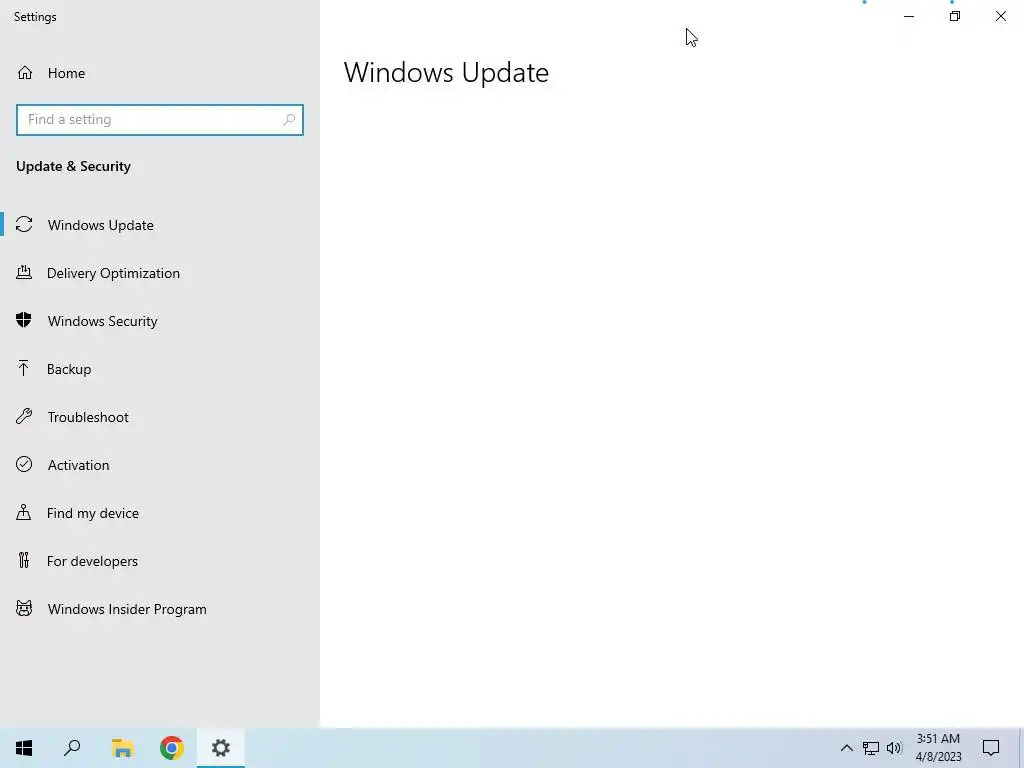The image size is (1024, 768).
Task: Click the Windows Security shield icon
Action: [x=24, y=320]
